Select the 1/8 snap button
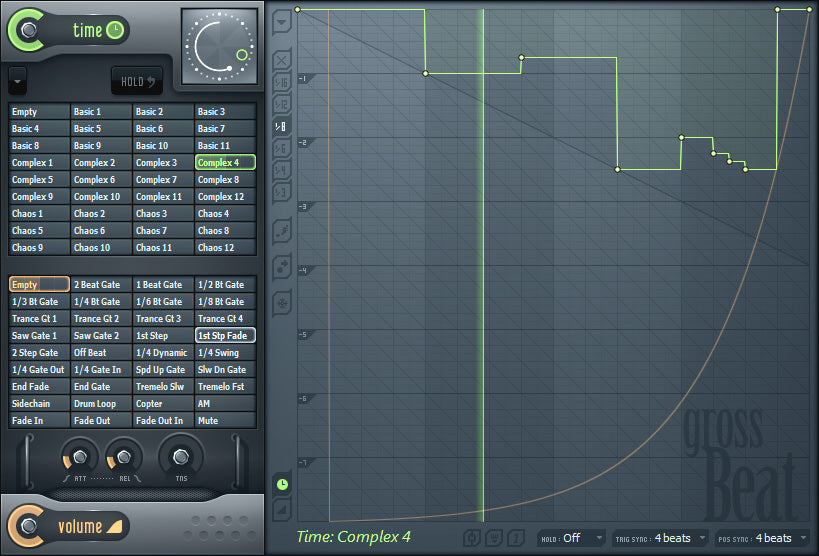This screenshot has height=556, width=819. (282, 126)
